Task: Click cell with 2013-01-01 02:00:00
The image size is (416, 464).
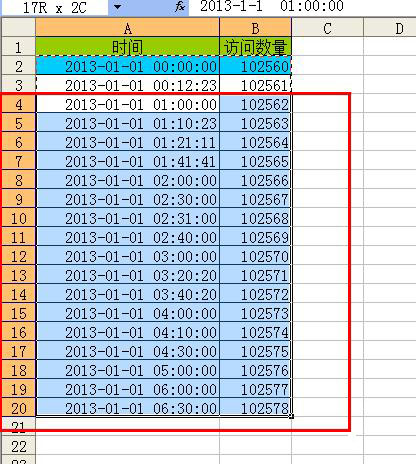Action: click(x=127, y=180)
